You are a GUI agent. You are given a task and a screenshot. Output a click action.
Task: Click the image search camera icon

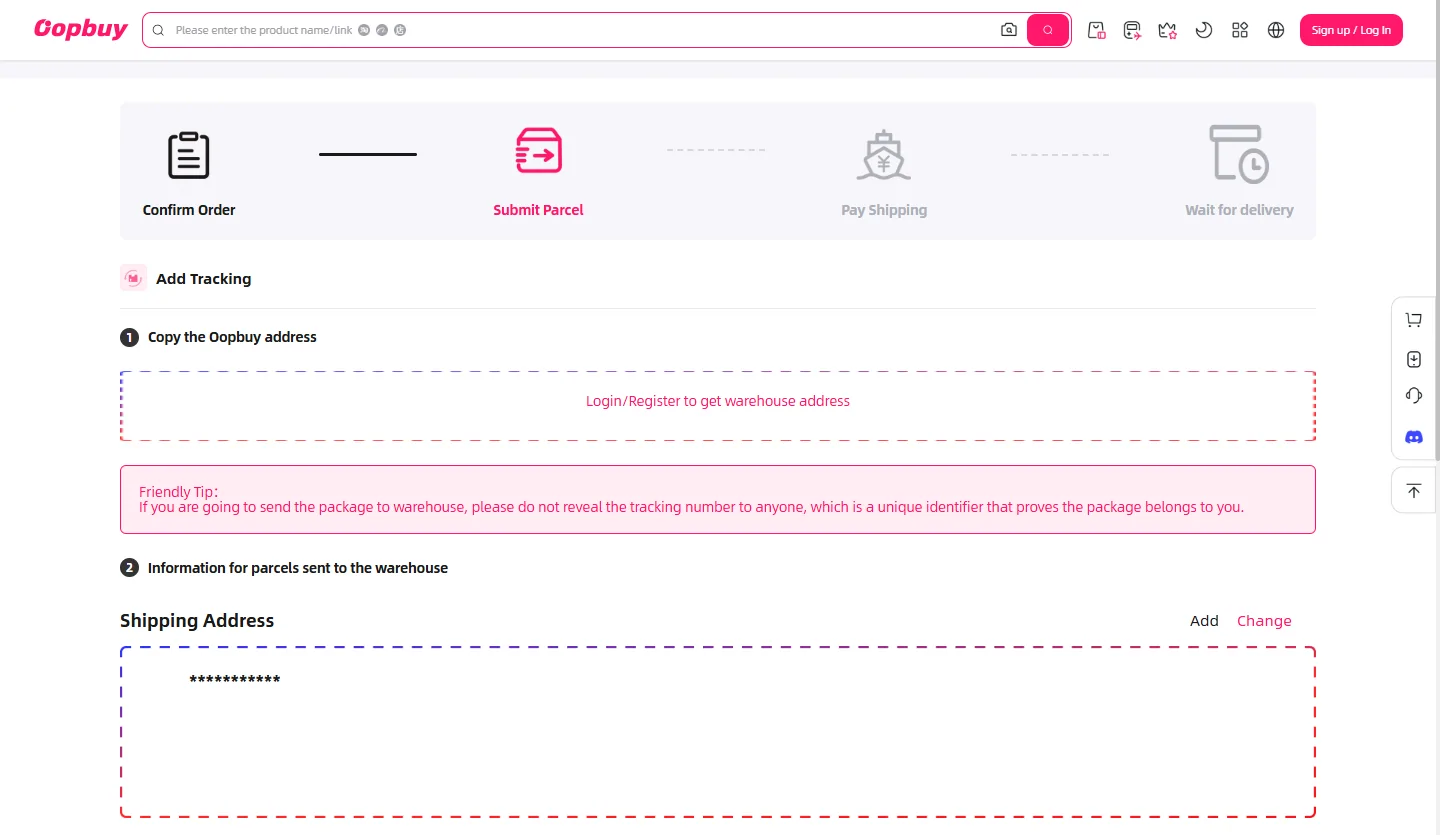1009,30
